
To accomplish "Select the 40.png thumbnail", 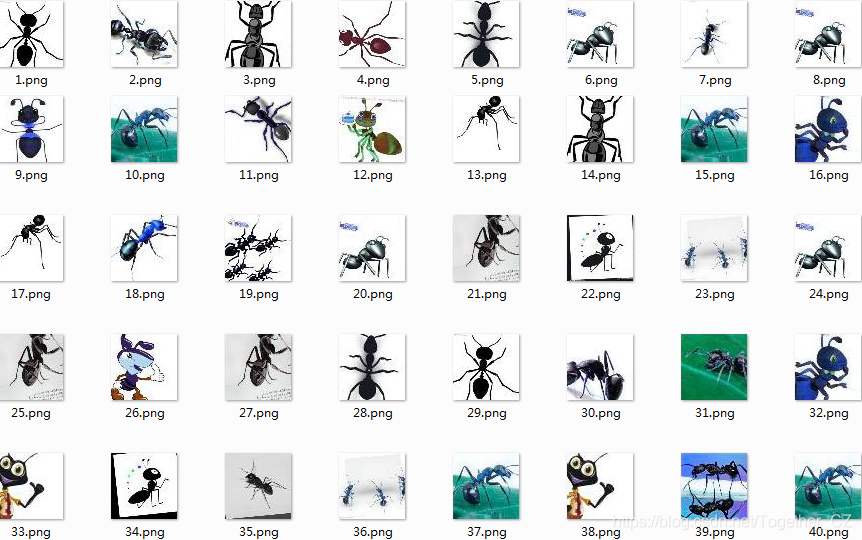I will tap(828, 486).
